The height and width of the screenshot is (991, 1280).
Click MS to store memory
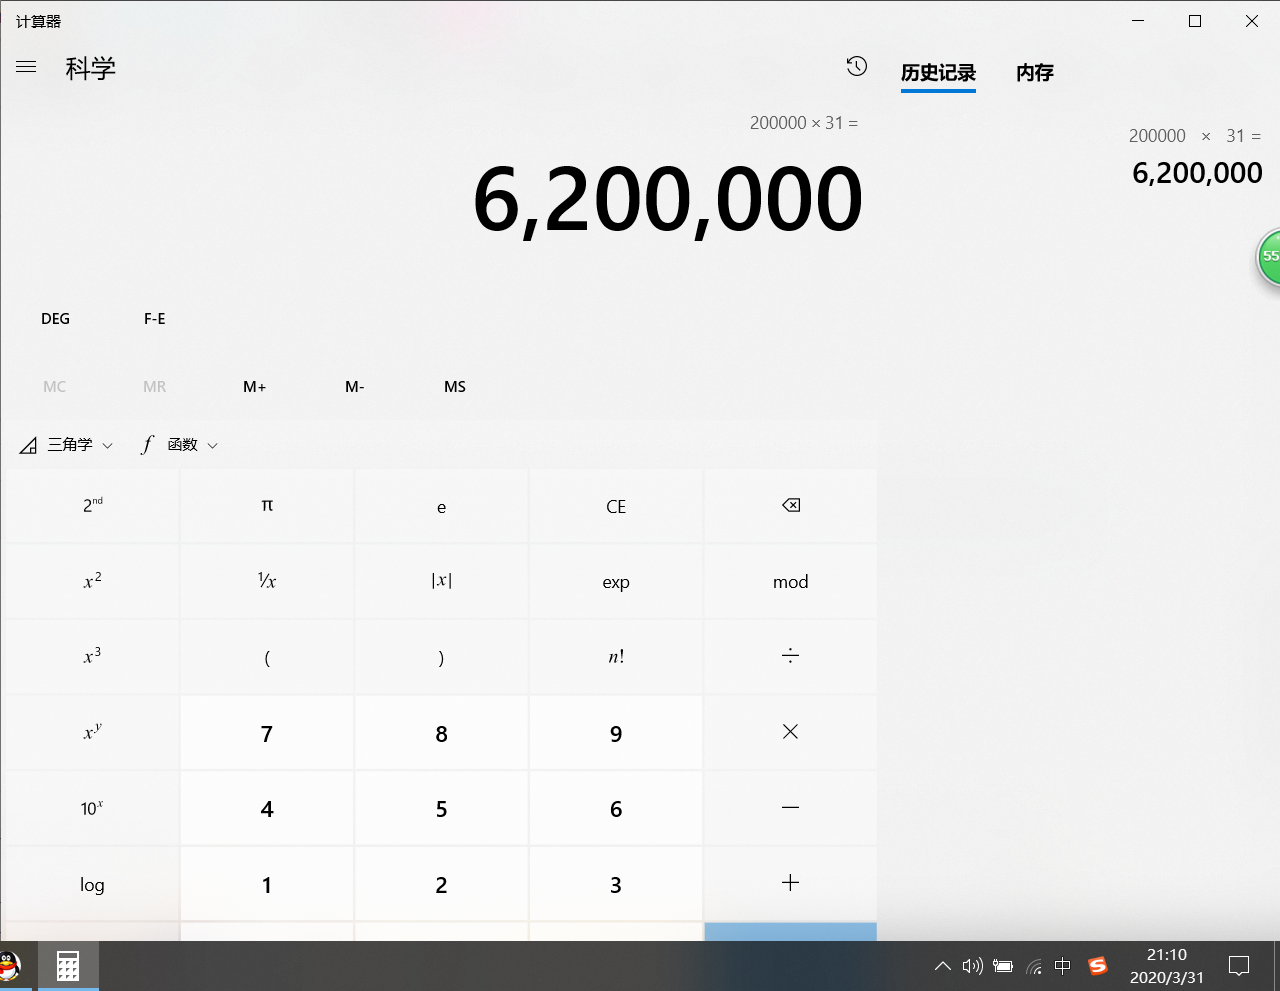click(x=455, y=387)
